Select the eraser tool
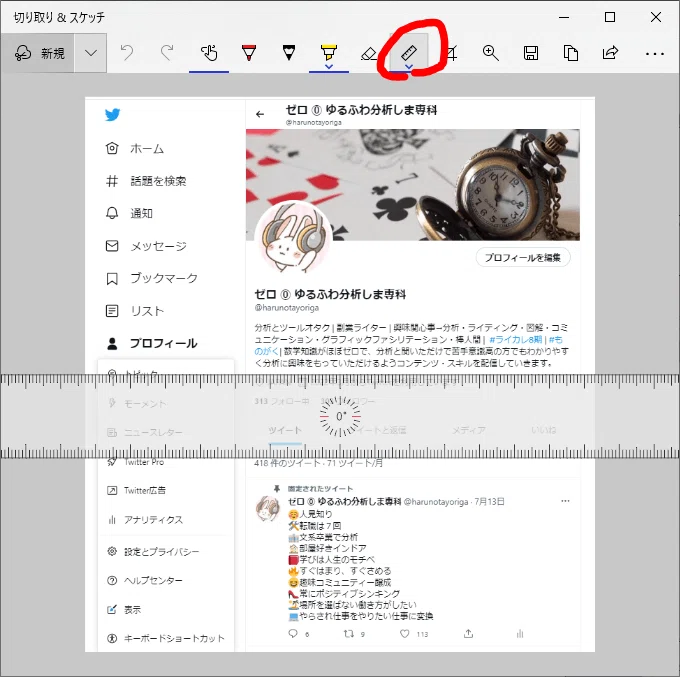 [x=368, y=54]
